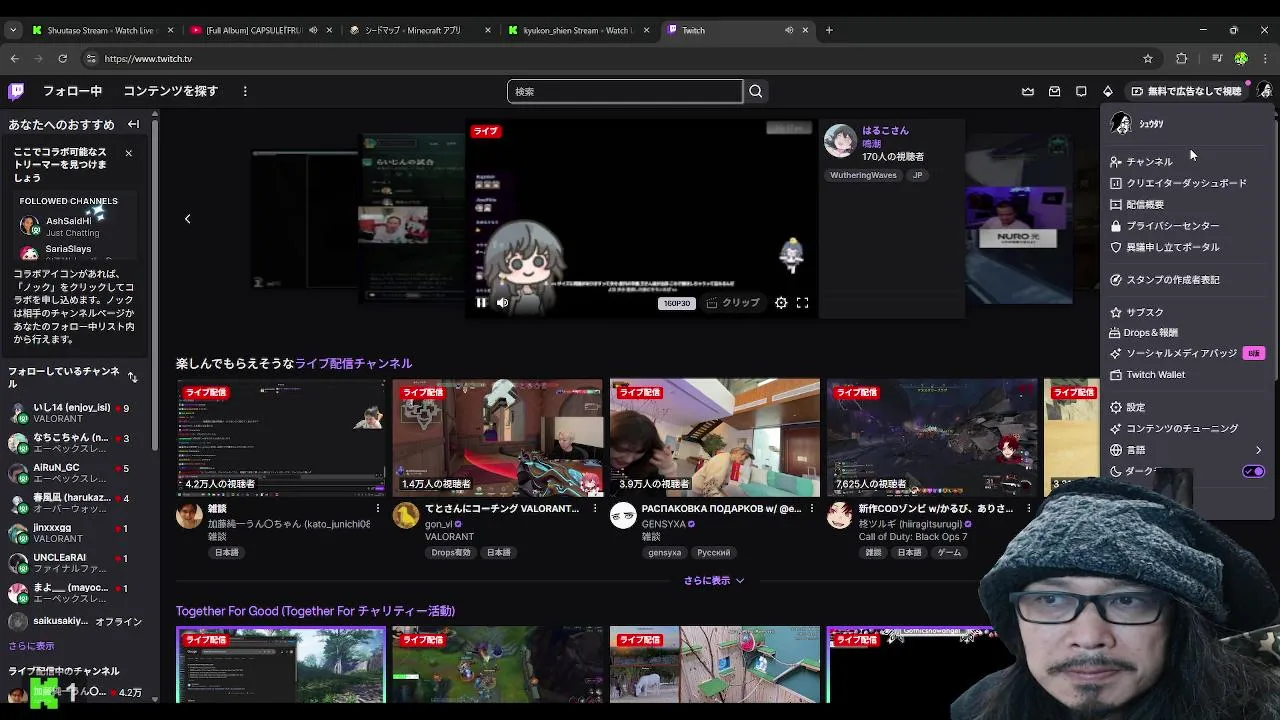The image size is (1280, 720).
Task: Open 設定 settings menu item
Action: click(1188, 407)
